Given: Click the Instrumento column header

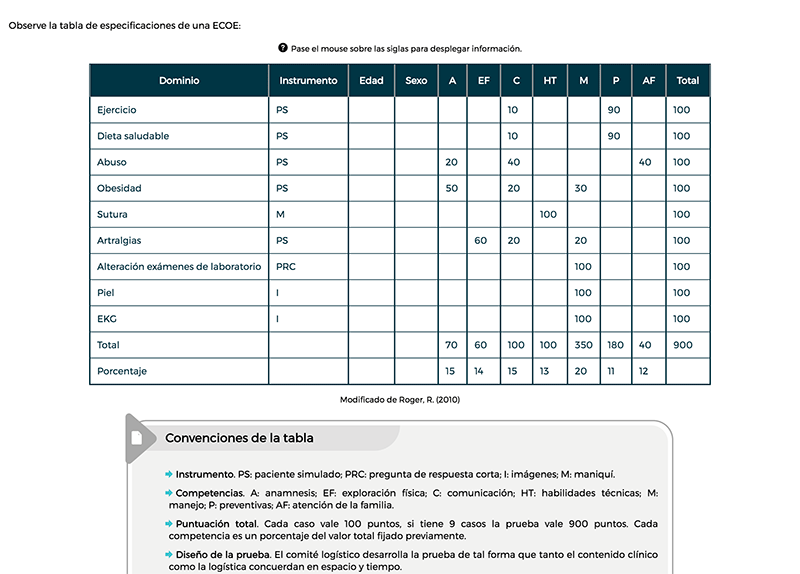Looking at the screenshot, I should point(308,81).
